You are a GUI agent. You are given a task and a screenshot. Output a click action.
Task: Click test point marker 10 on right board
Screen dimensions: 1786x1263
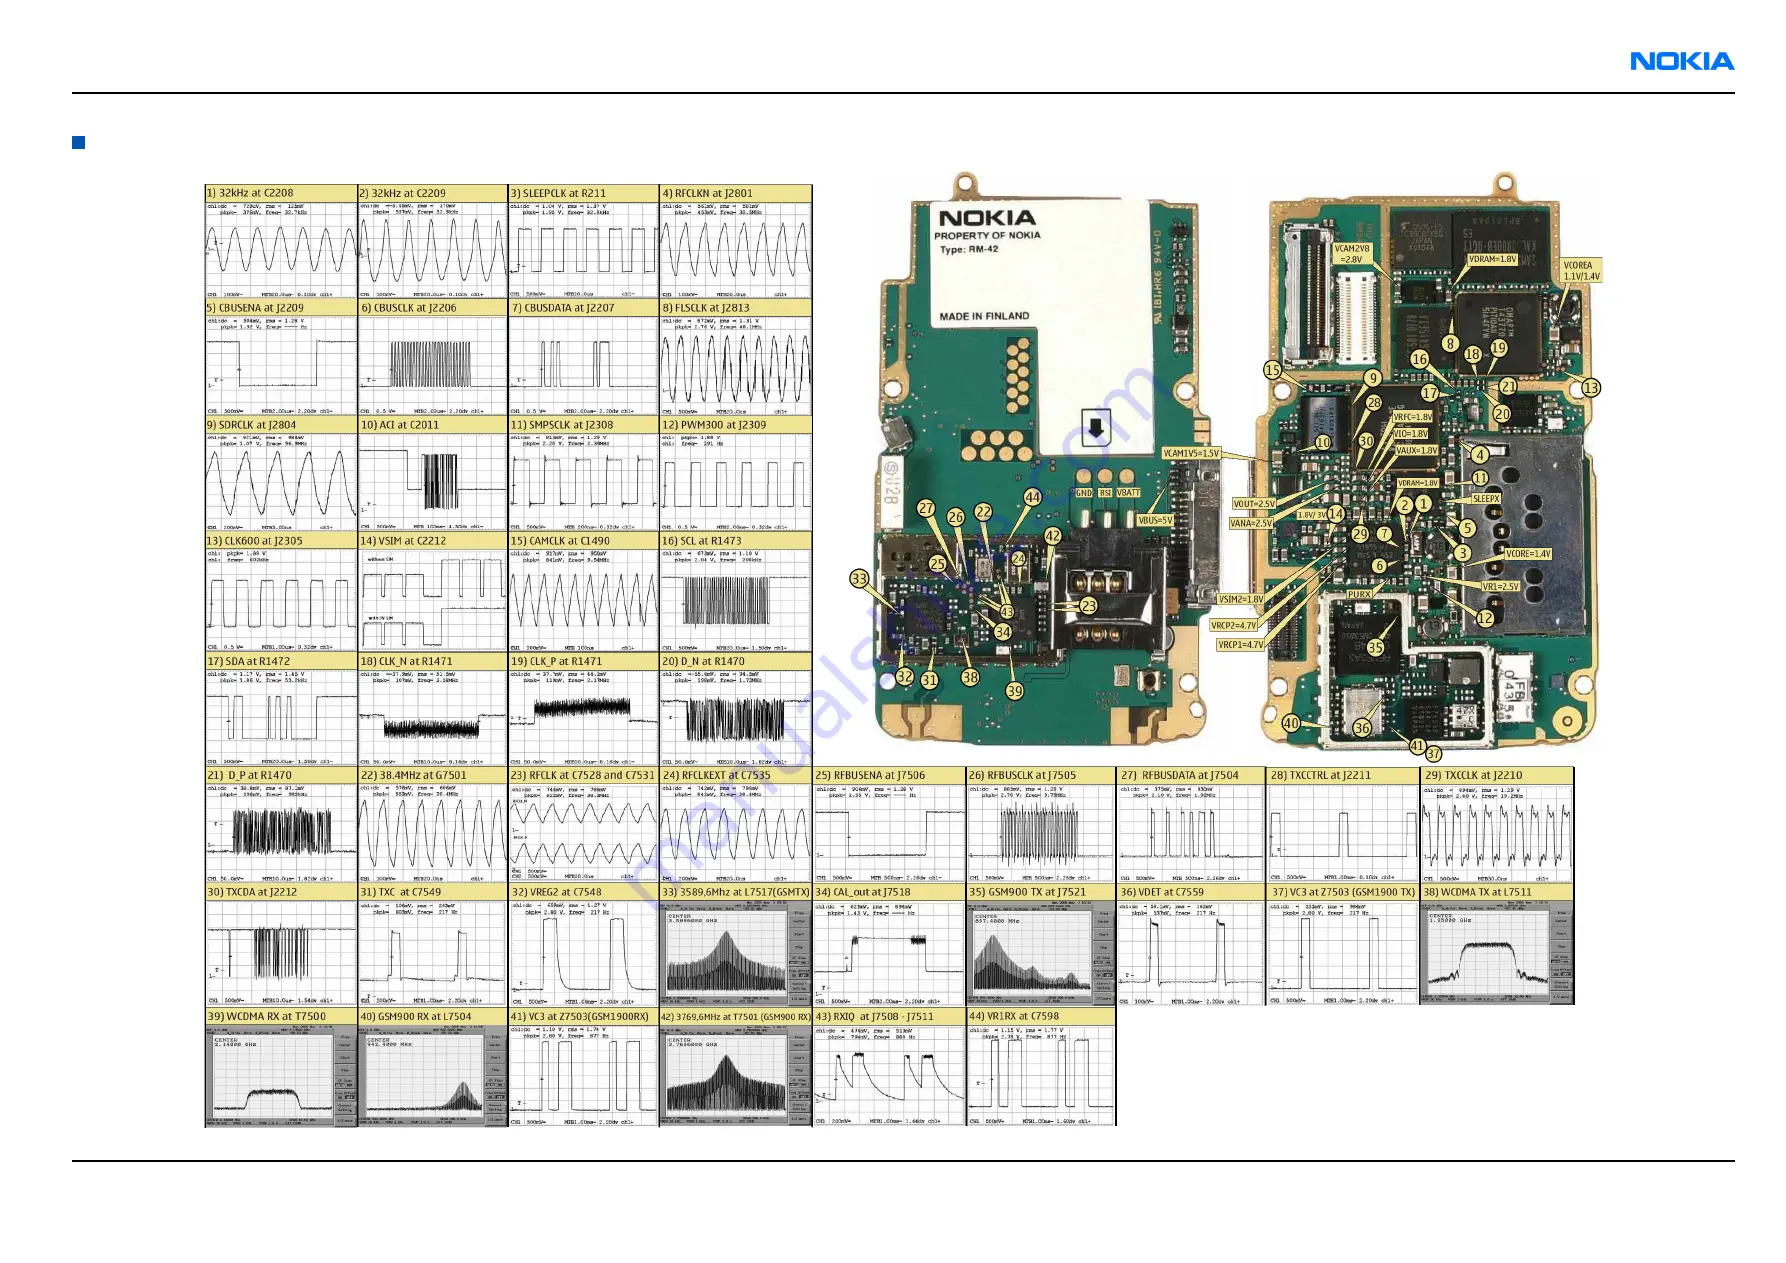coord(1323,442)
